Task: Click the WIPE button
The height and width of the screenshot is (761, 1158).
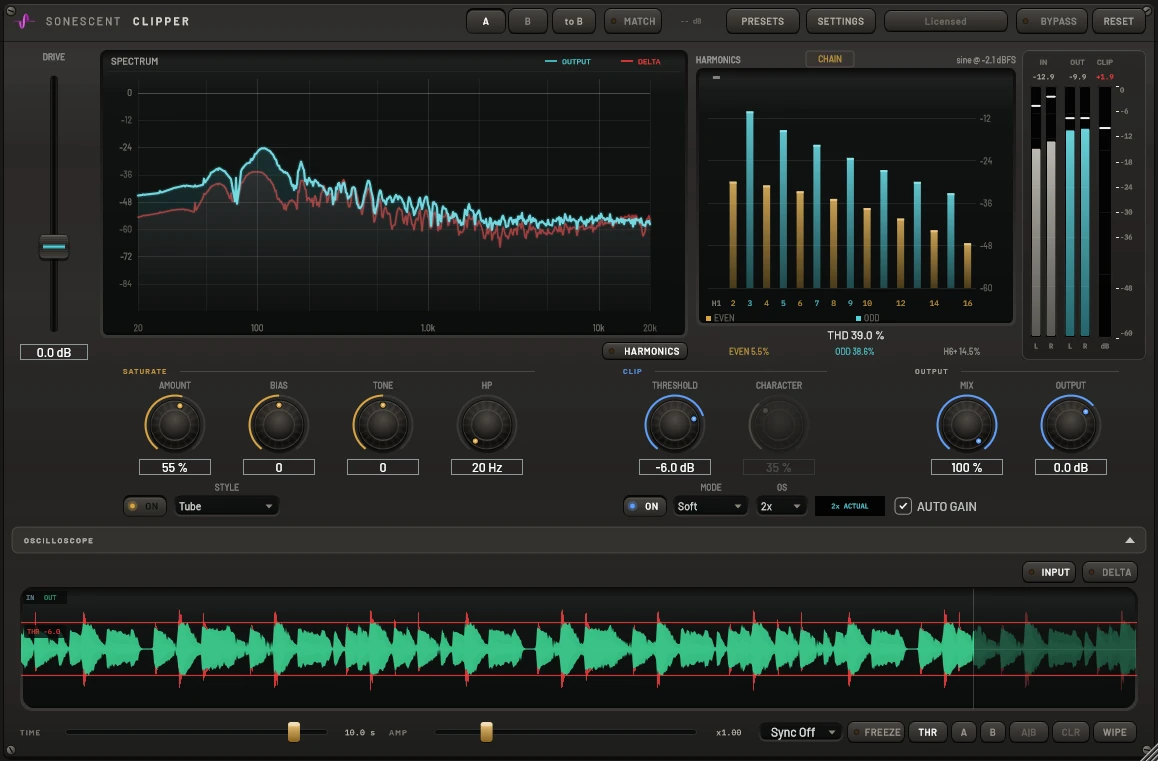Action: 1114,732
